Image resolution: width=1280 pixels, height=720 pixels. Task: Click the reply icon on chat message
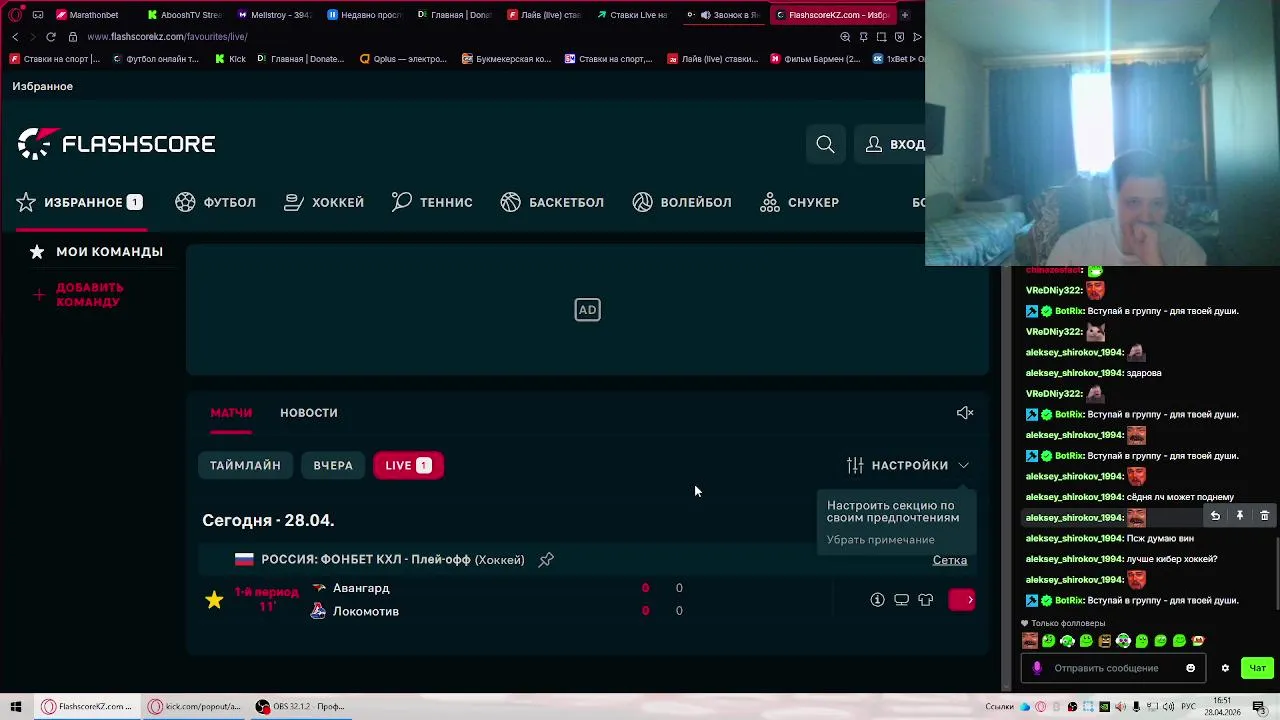coord(1215,516)
